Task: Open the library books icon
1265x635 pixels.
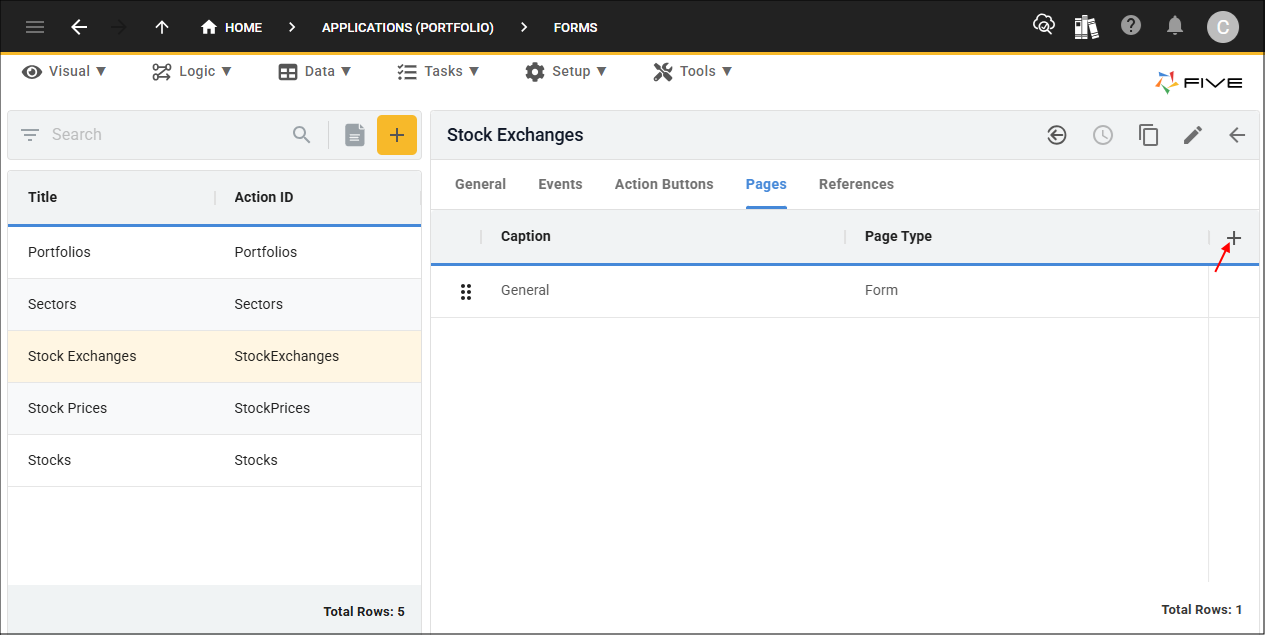Action: click(1087, 26)
